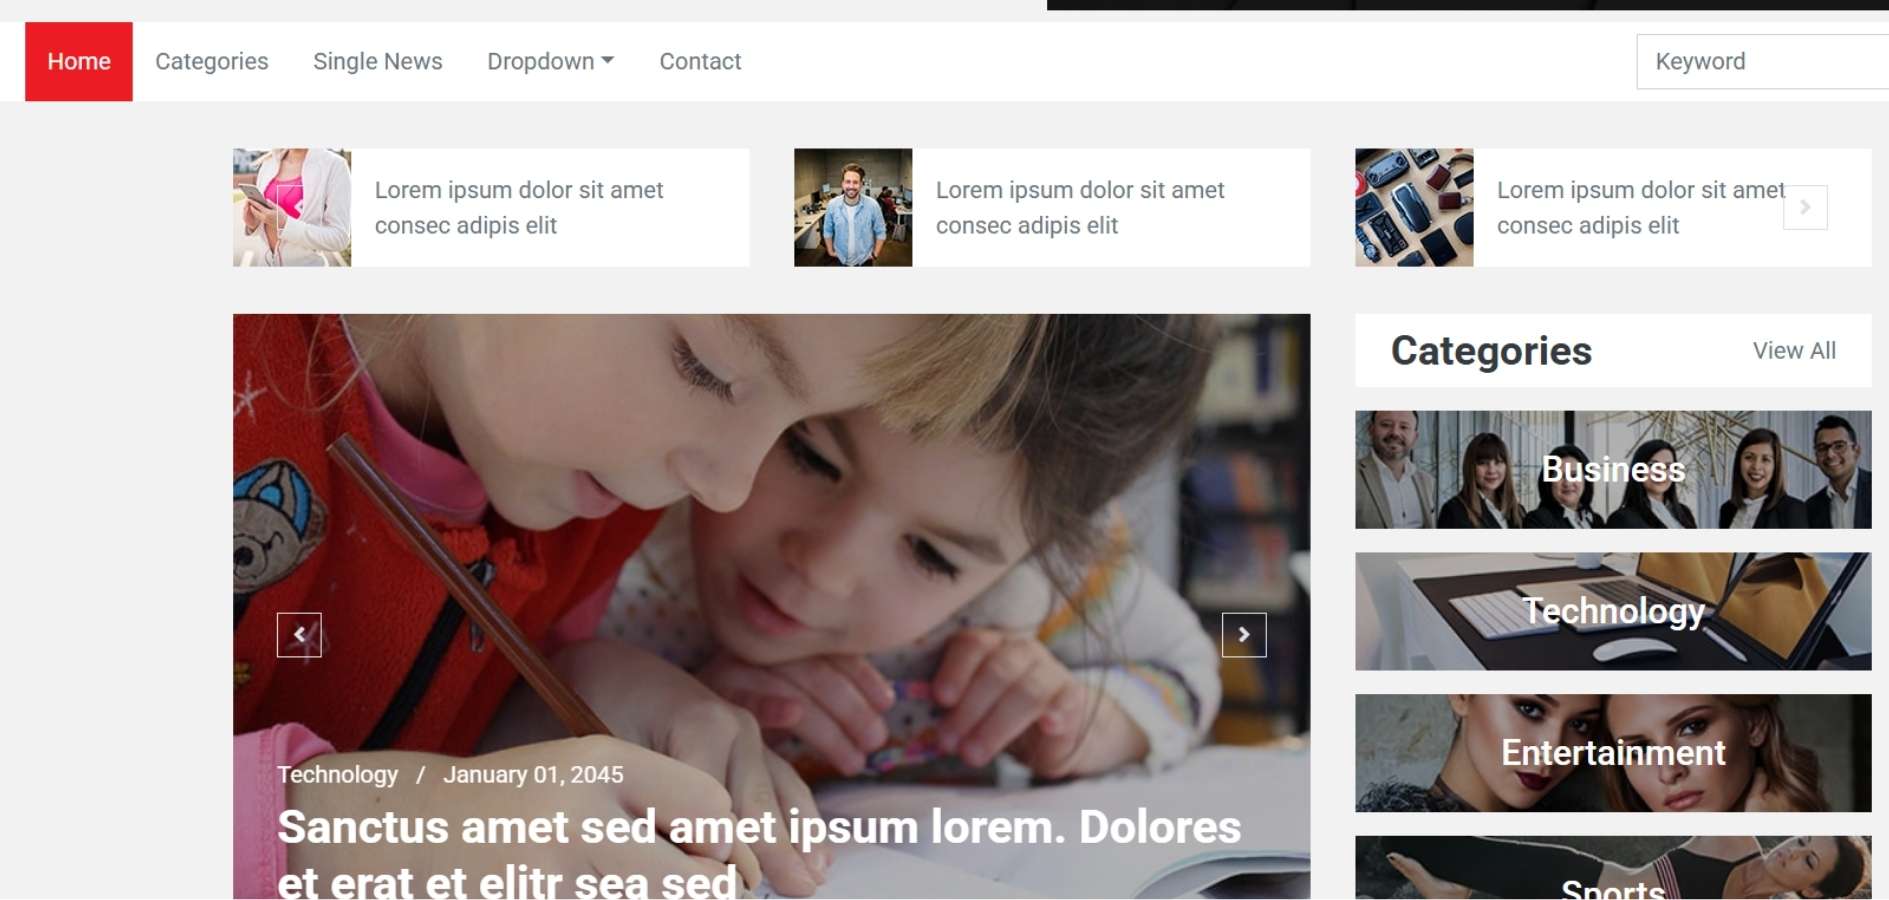Click View All in Categories header
This screenshot has width=1889, height=900.
[x=1794, y=351]
